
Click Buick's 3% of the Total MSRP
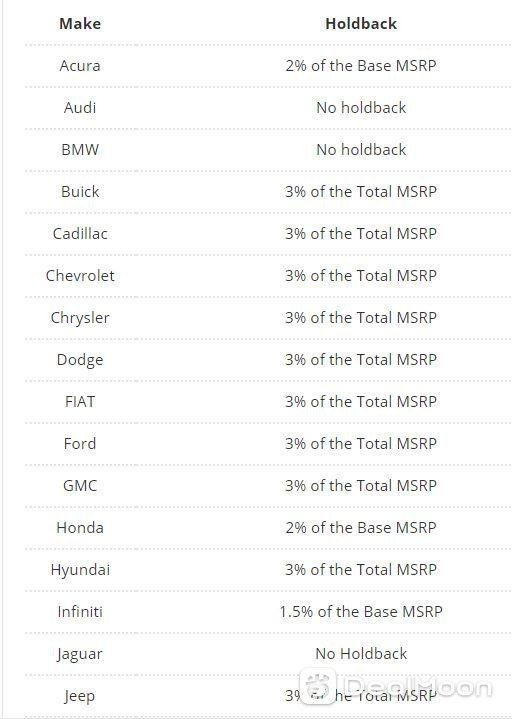point(361,192)
